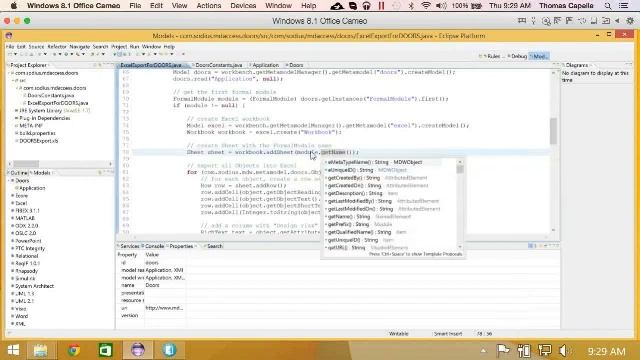
Task: Expand the Excel model node
Action: pyautogui.click(x=13, y=203)
